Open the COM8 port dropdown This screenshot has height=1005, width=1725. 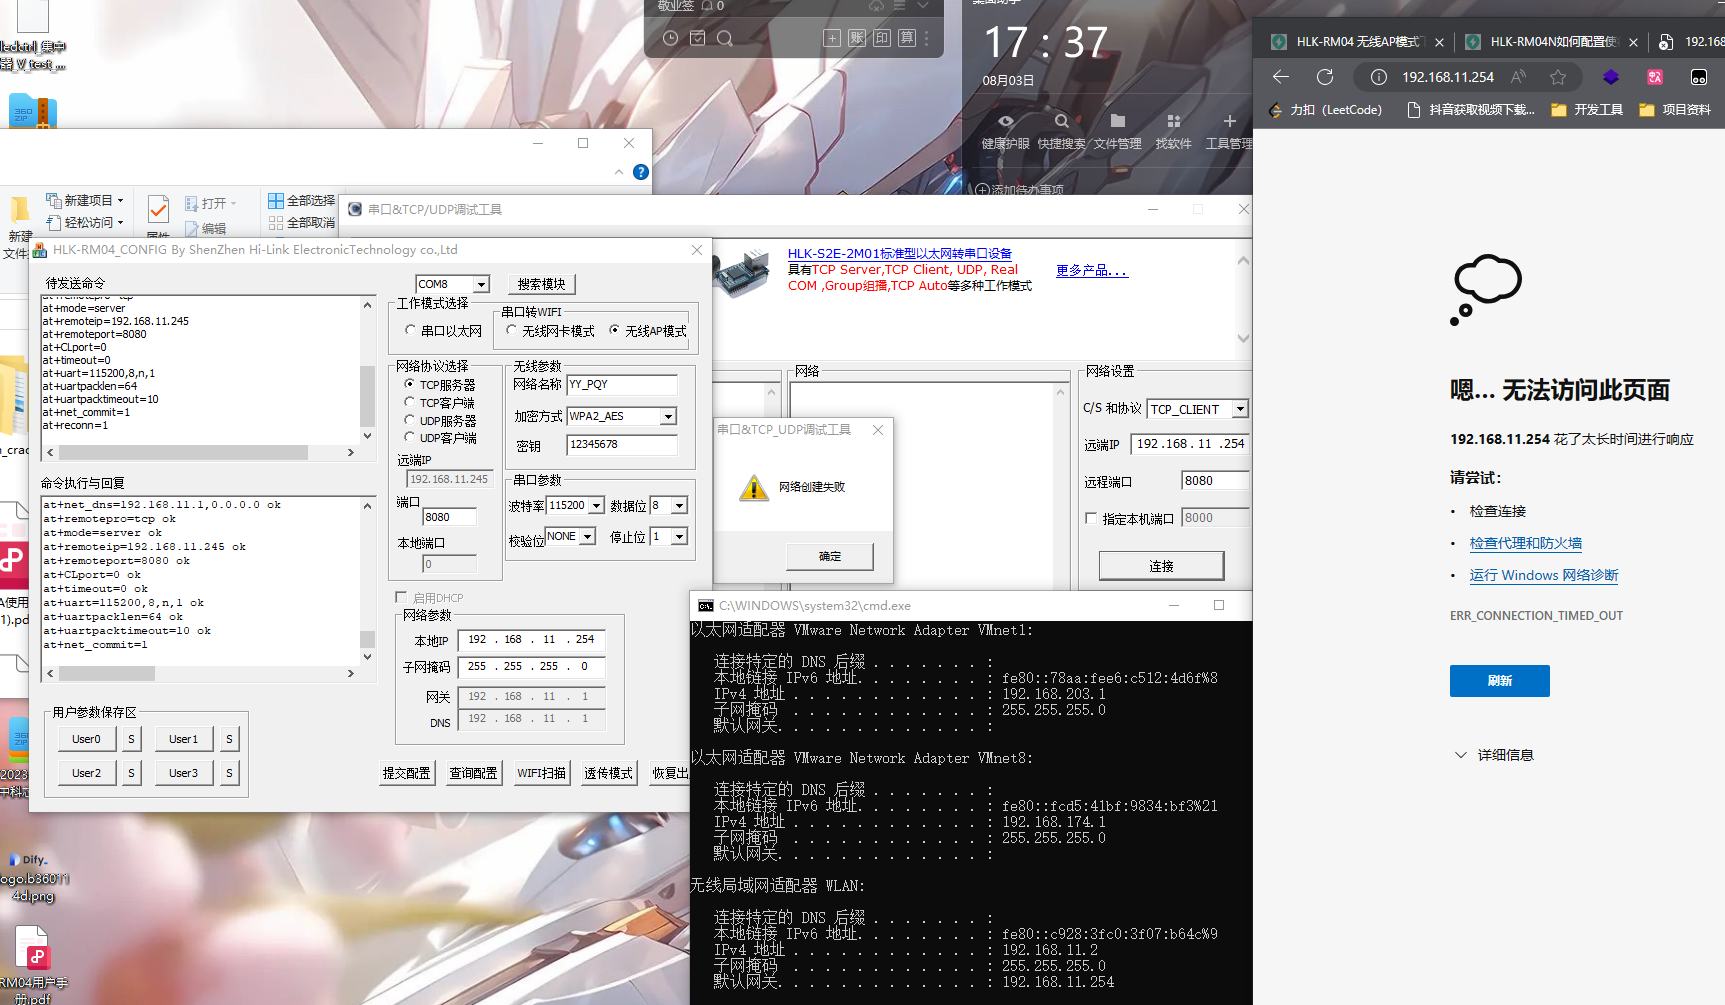coord(481,284)
